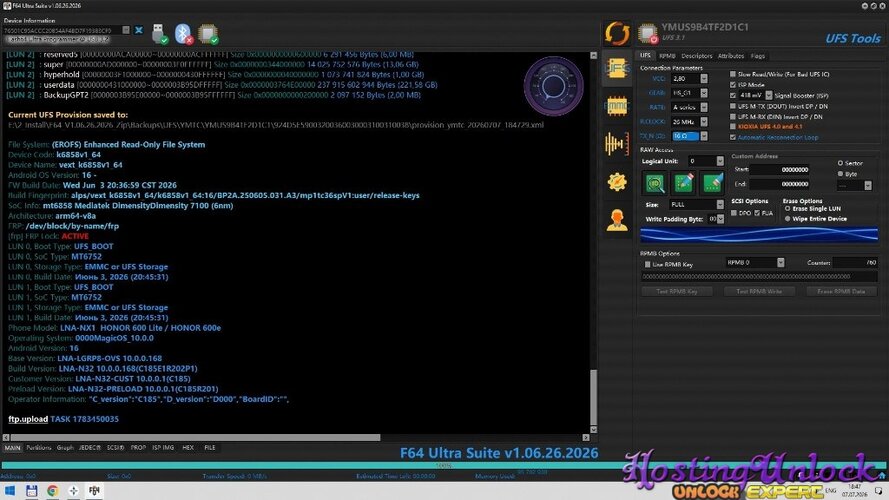
Task: Select the Sector radio button
Action: pos(840,163)
